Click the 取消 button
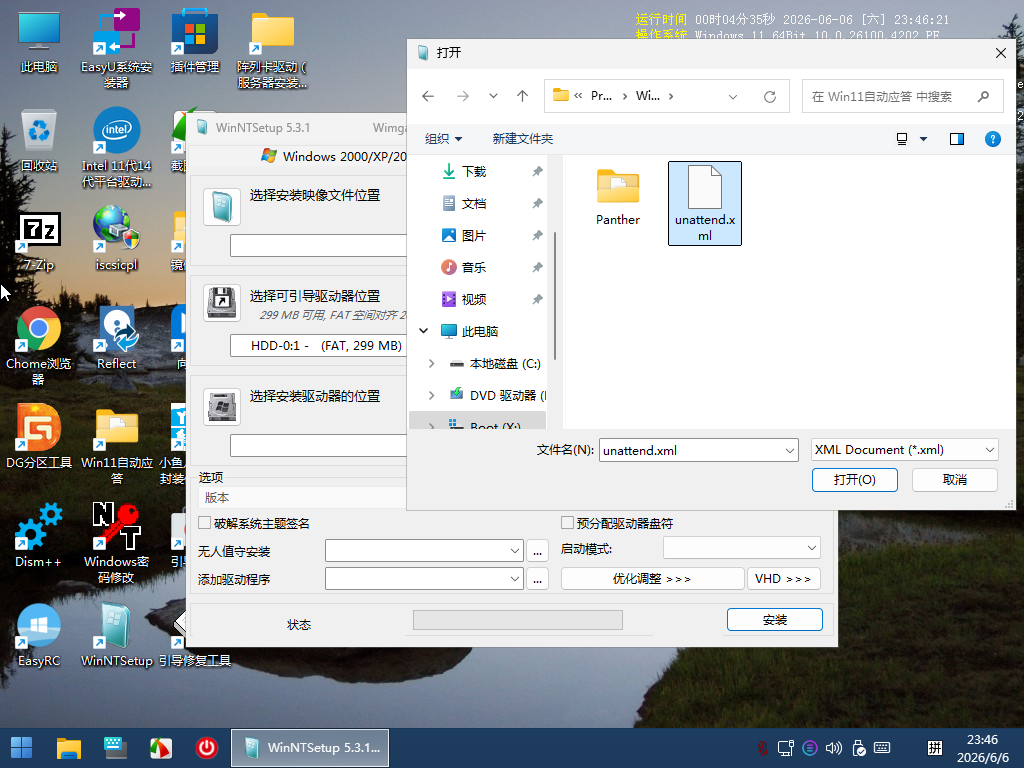1024x768 pixels. click(955, 479)
